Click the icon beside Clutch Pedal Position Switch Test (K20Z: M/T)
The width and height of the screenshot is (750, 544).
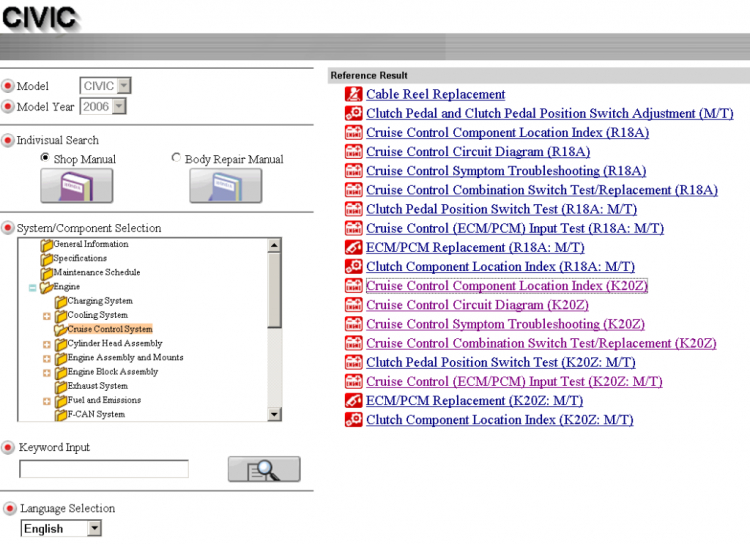pyautogui.click(x=353, y=362)
